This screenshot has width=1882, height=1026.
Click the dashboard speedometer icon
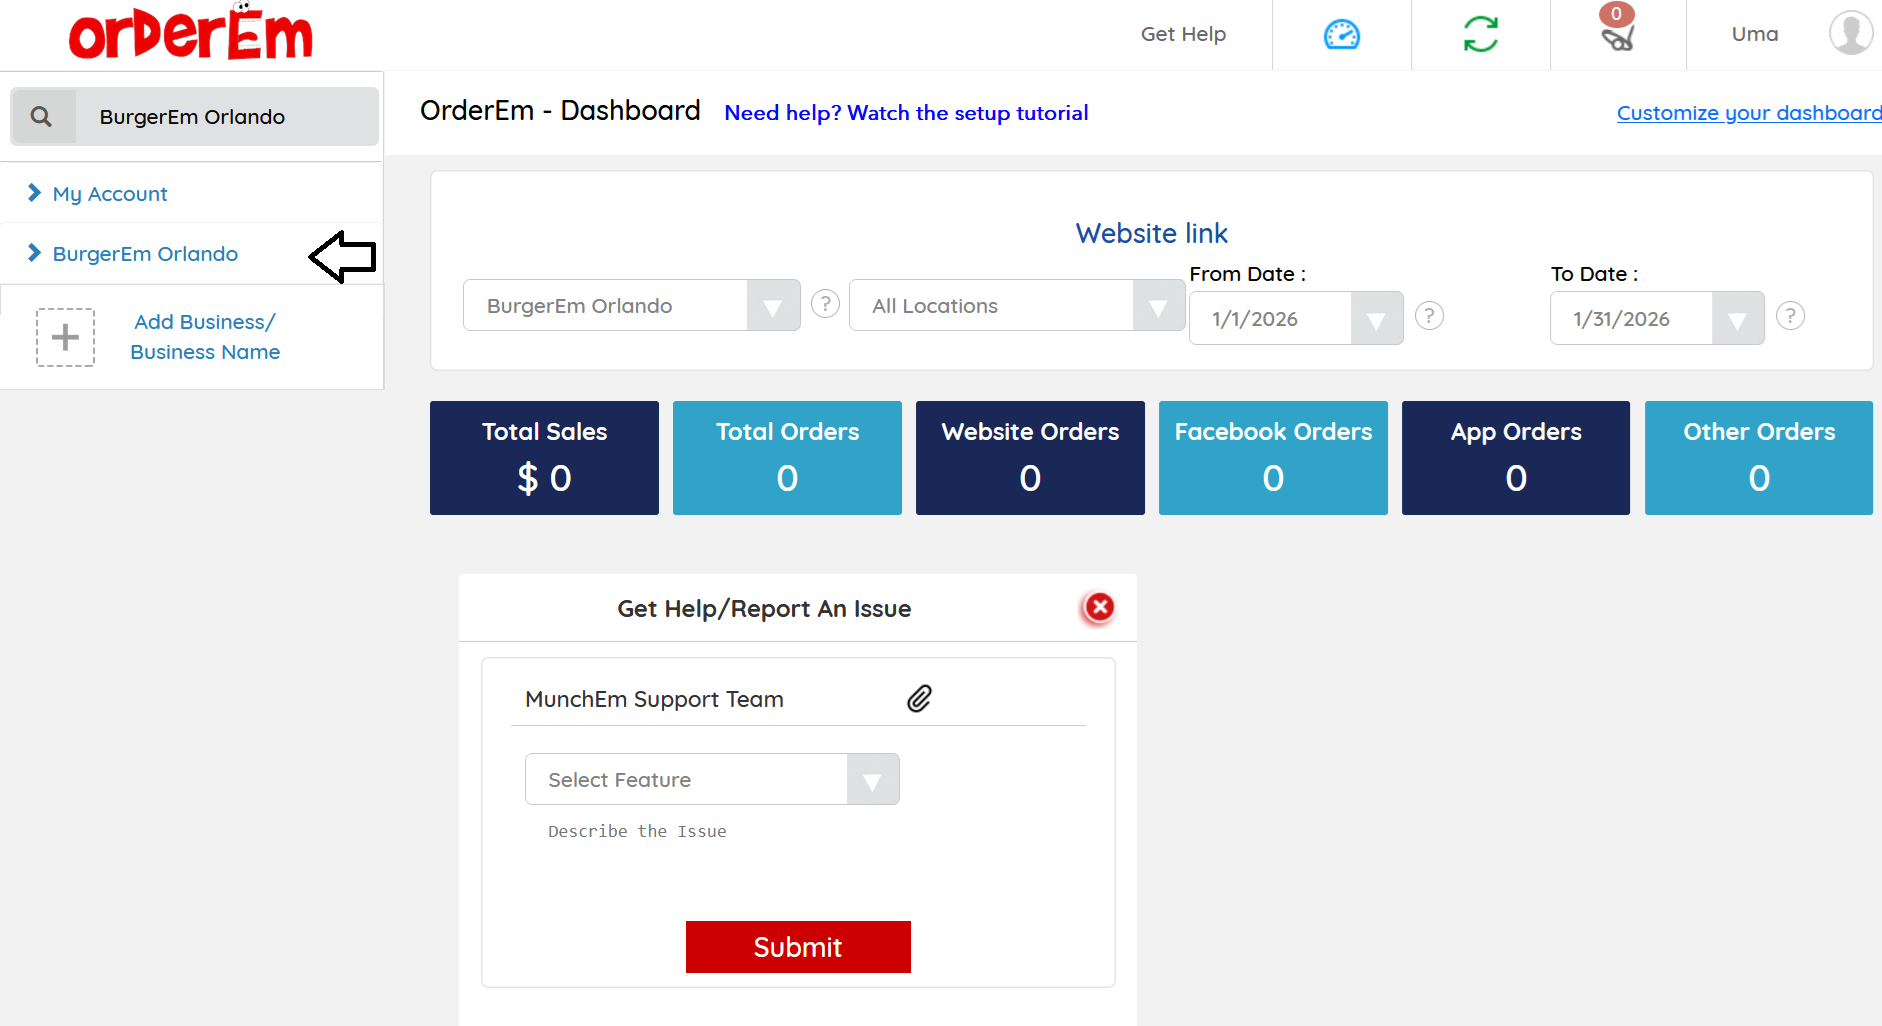(1341, 35)
